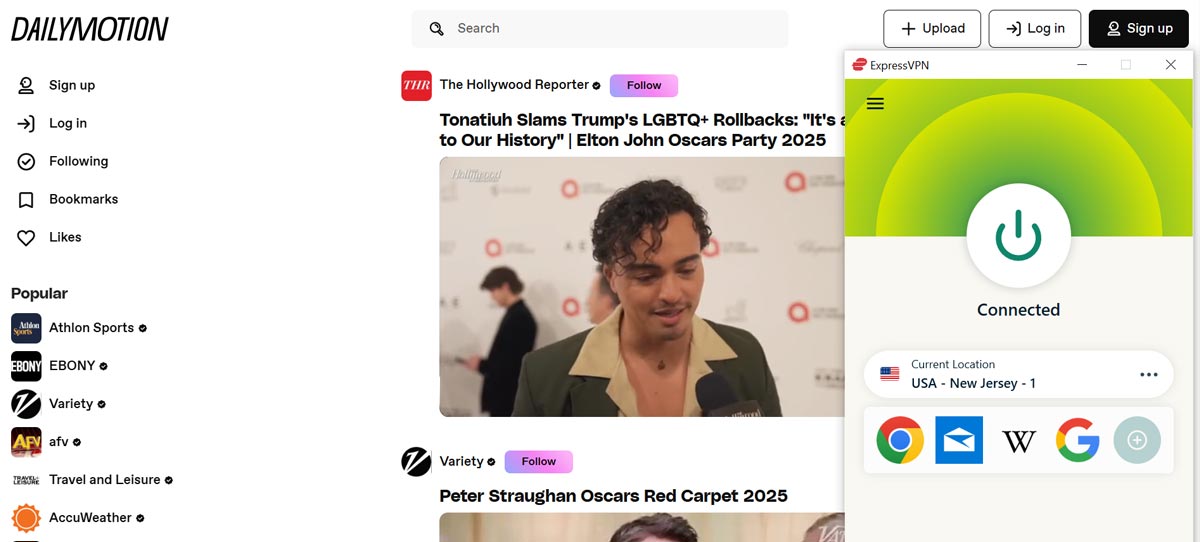Viewport: 1200px width, 542px height.
Task: Open the Mail shortcut in ExpressVPN
Action: pyautogui.click(x=959, y=440)
